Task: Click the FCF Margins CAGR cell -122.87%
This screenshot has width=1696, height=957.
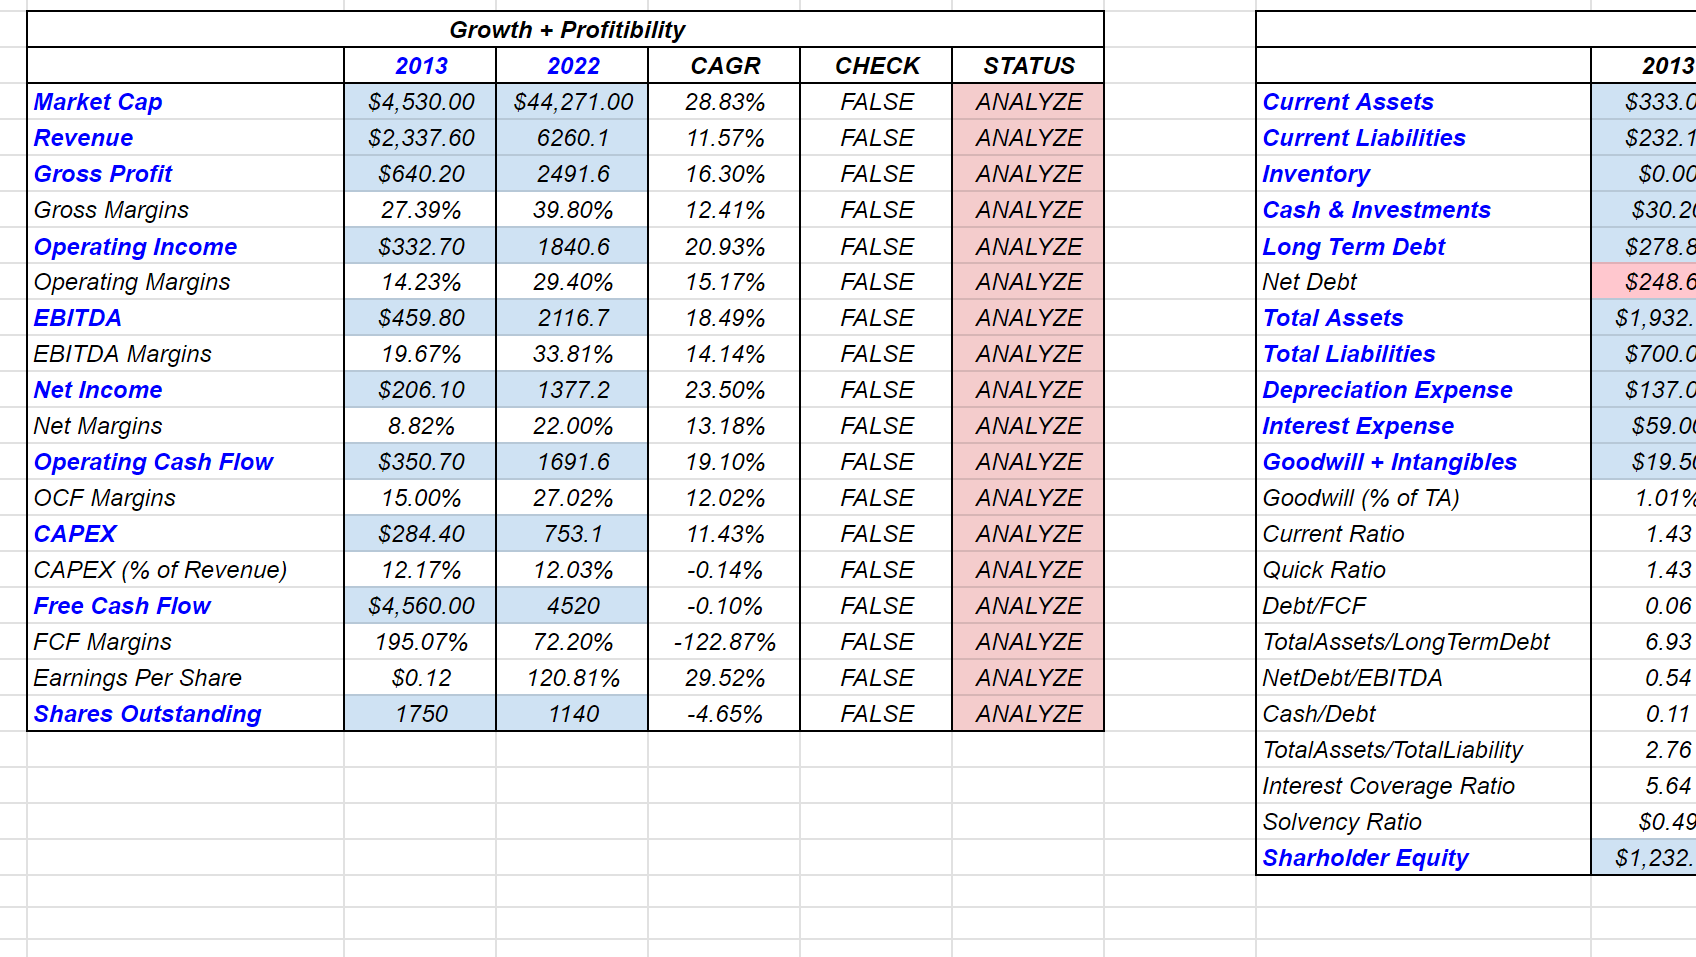Action: pyautogui.click(x=725, y=642)
